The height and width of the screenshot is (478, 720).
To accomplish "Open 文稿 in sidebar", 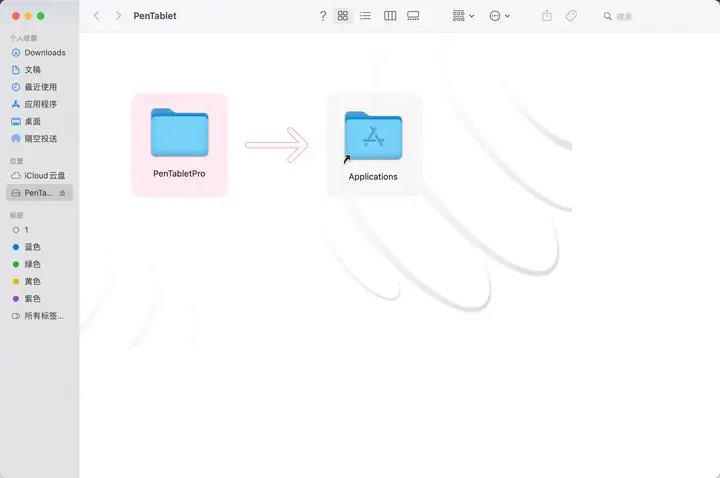I will point(39,70).
